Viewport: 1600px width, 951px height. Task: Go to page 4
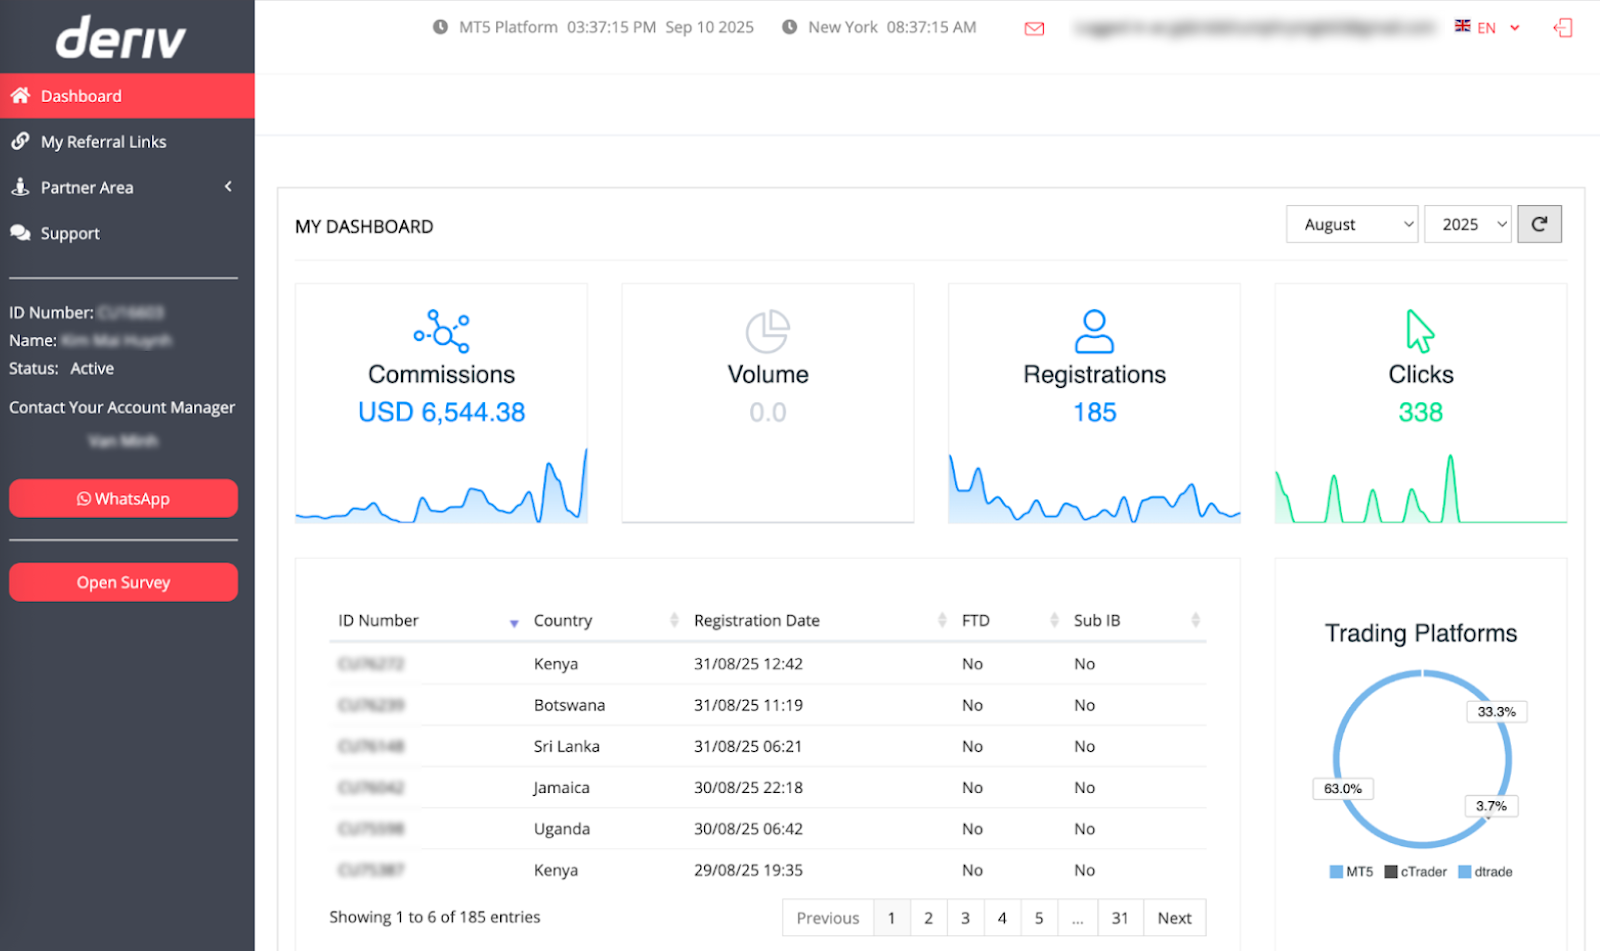coord(1002,918)
